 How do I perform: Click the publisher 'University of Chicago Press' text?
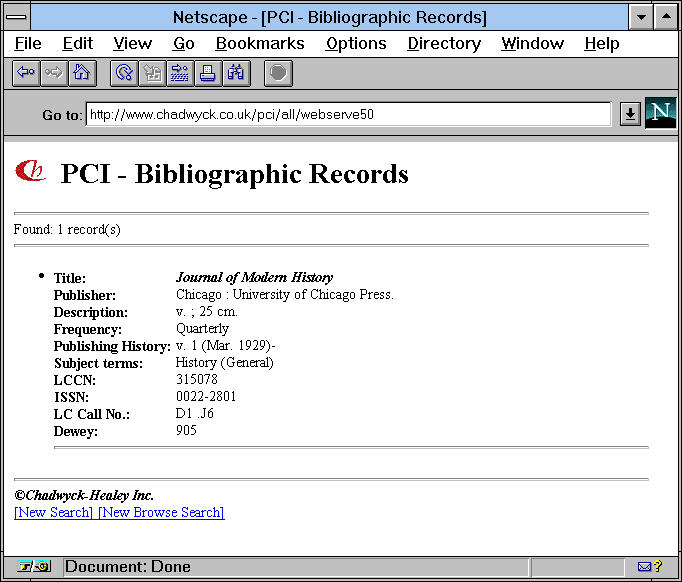tap(312, 294)
